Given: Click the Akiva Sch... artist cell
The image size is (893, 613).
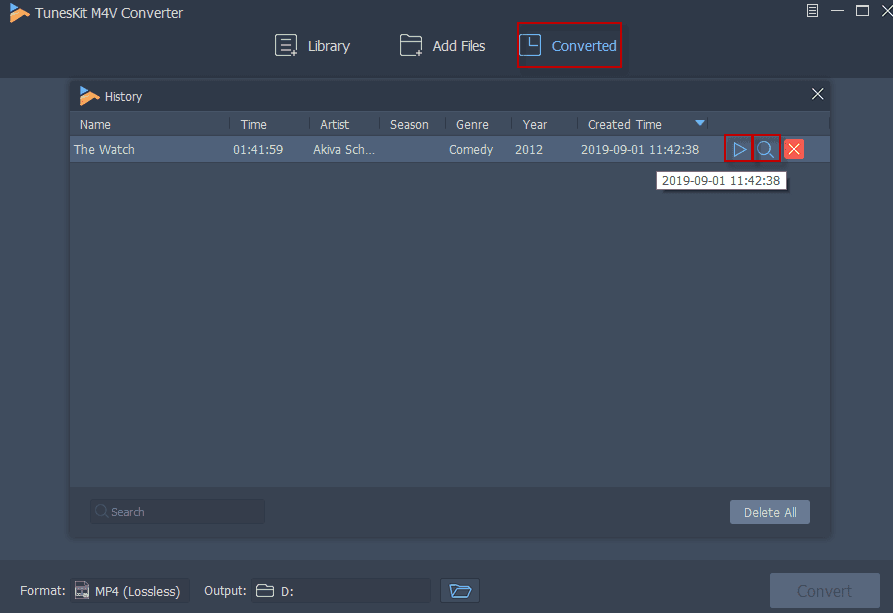Looking at the screenshot, I should tap(344, 149).
